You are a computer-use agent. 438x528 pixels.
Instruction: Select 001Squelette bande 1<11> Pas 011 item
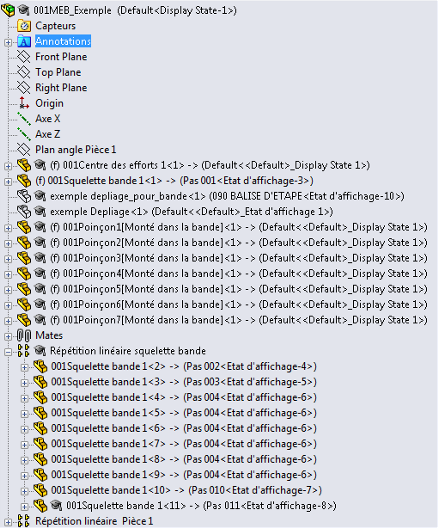[201, 506]
